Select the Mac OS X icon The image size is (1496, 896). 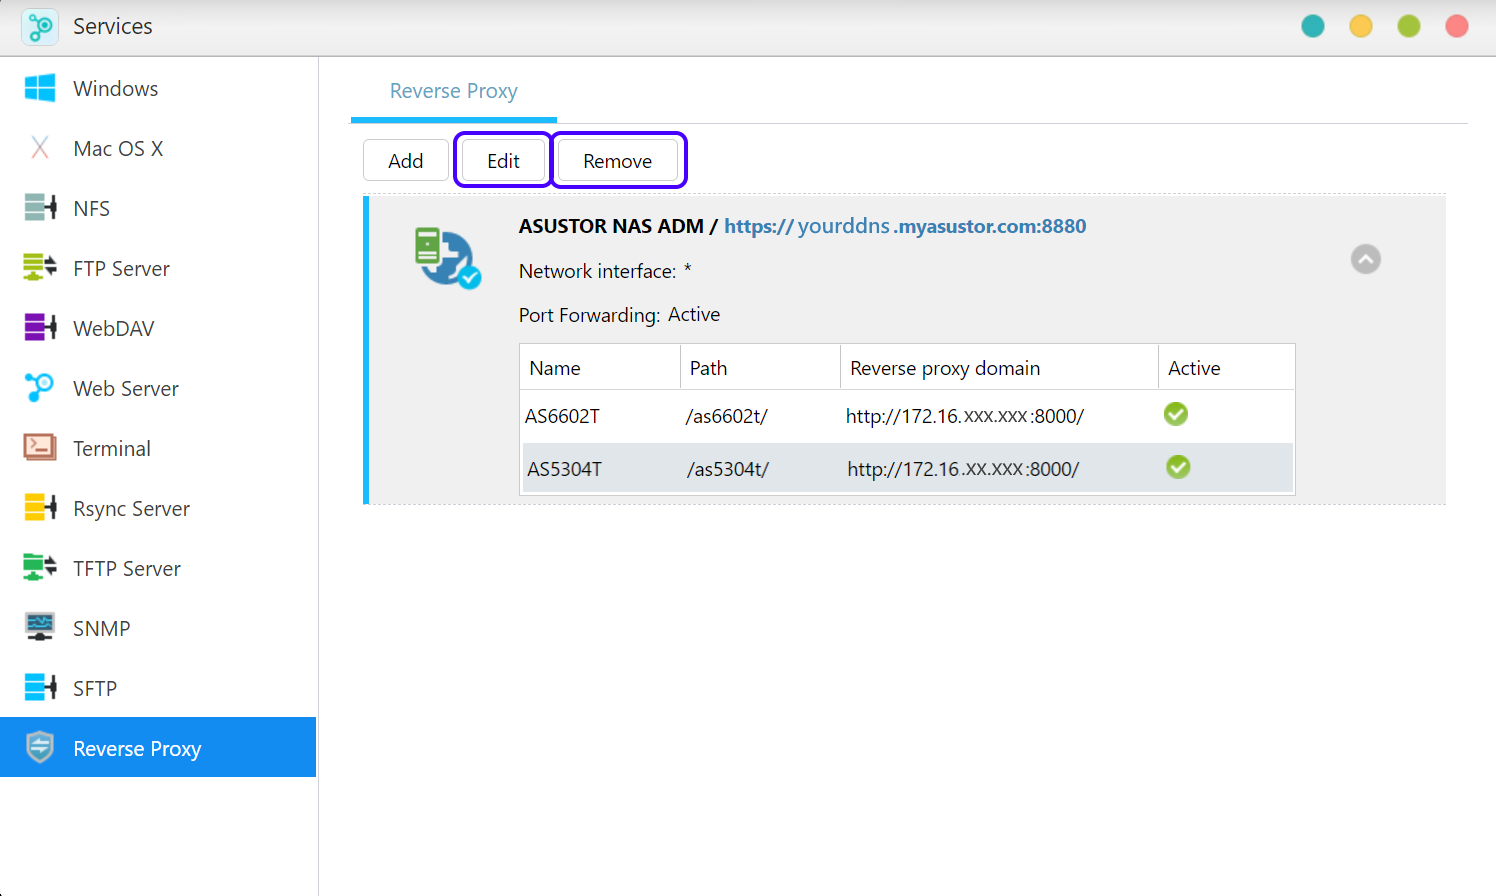(x=40, y=148)
